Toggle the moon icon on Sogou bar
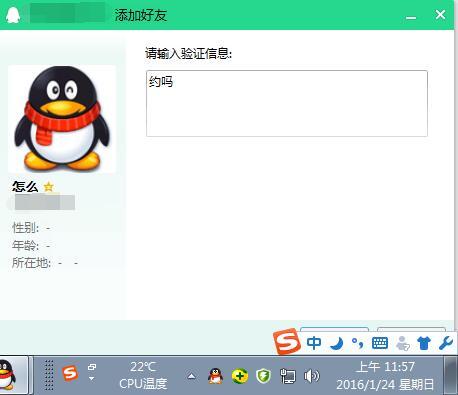The height and width of the screenshot is (395, 458). 337,343
